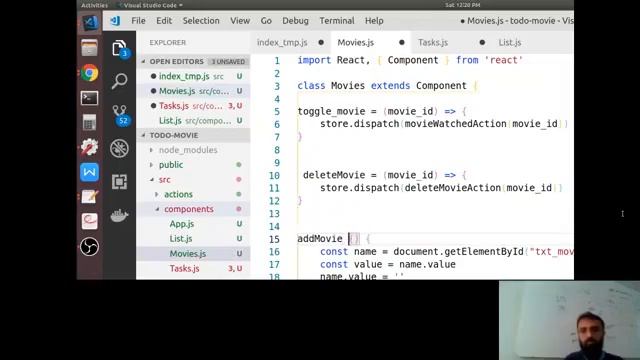Image resolution: width=640 pixels, height=360 pixels.
Task: Open the Search activity bar icon
Action: tap(119, 81)
